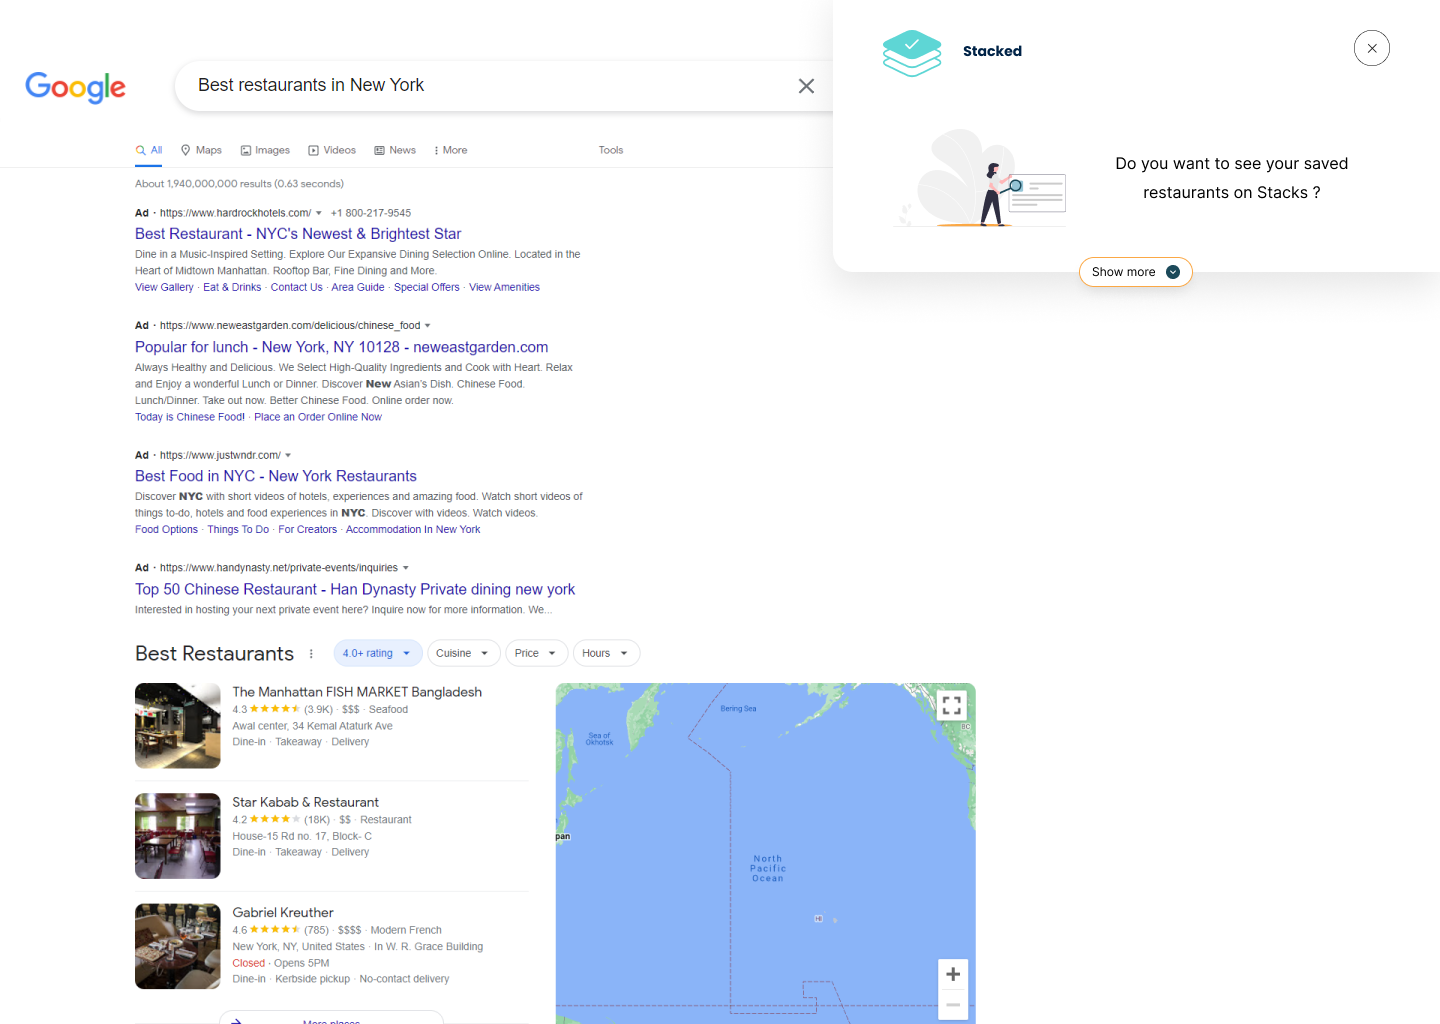Expand neweastgarden ad URL dropdown arrow
The width and height of the screenshot is (1440, 1024).
428,326
